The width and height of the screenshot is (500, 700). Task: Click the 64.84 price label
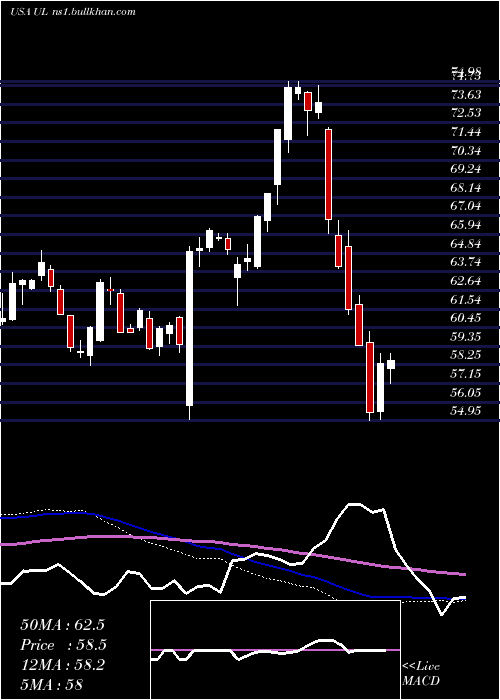click(x=466, y=244)
